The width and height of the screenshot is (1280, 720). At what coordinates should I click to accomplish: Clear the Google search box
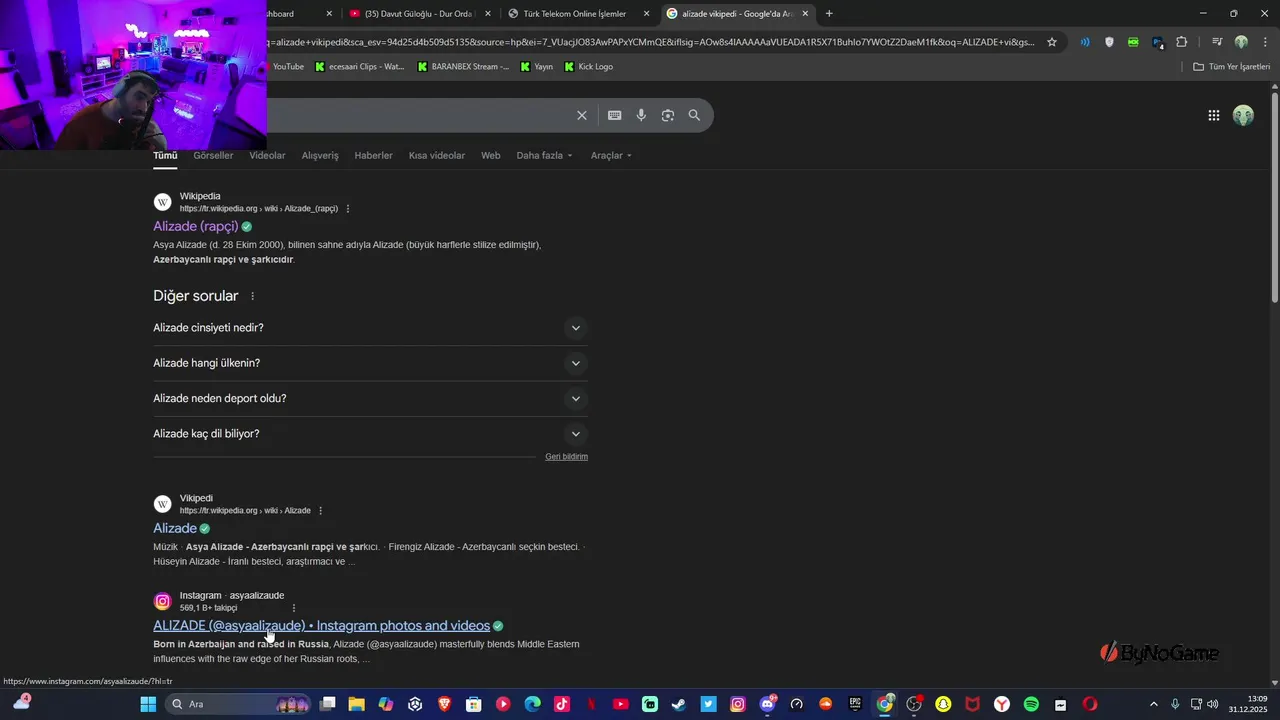coord(582,115)
